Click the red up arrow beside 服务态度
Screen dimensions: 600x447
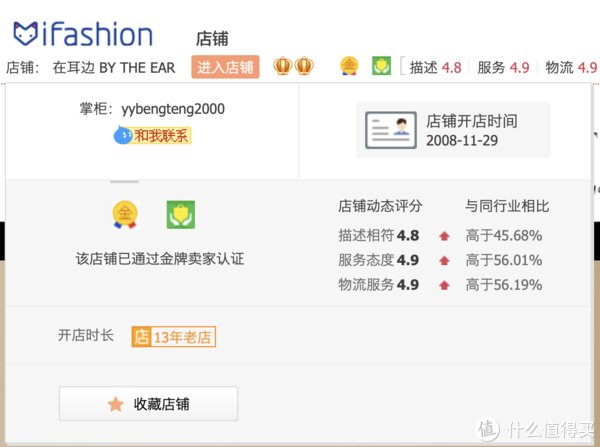(444, 261)
